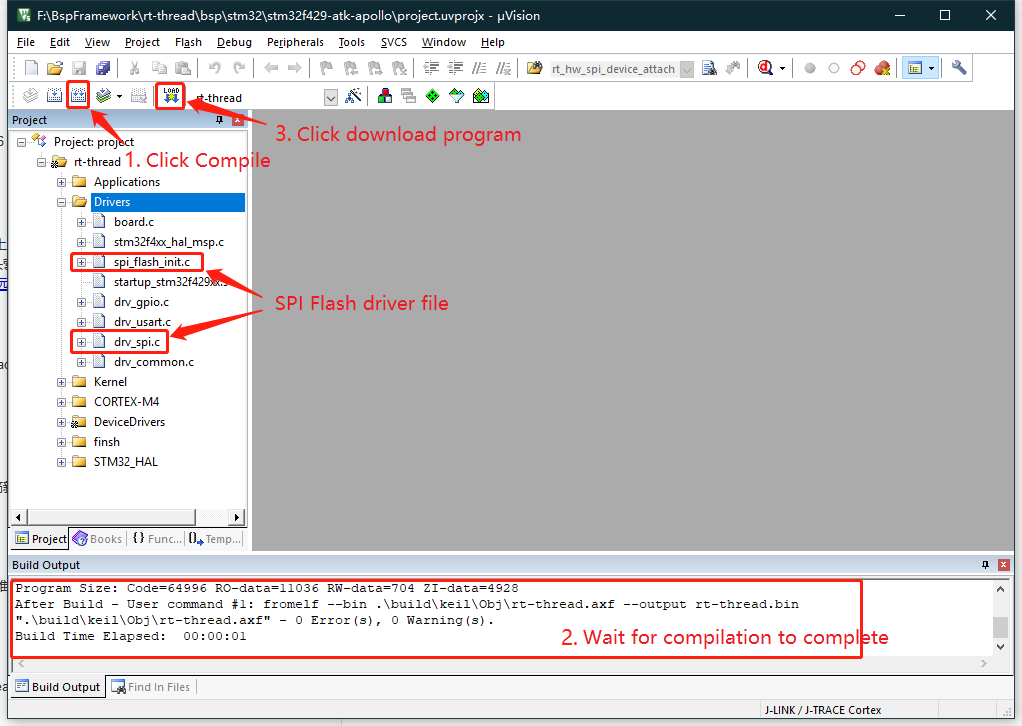Open the Flash menu
This screenshot has height=726, width=1022.
pyautogui.click(x=188, y=42)
